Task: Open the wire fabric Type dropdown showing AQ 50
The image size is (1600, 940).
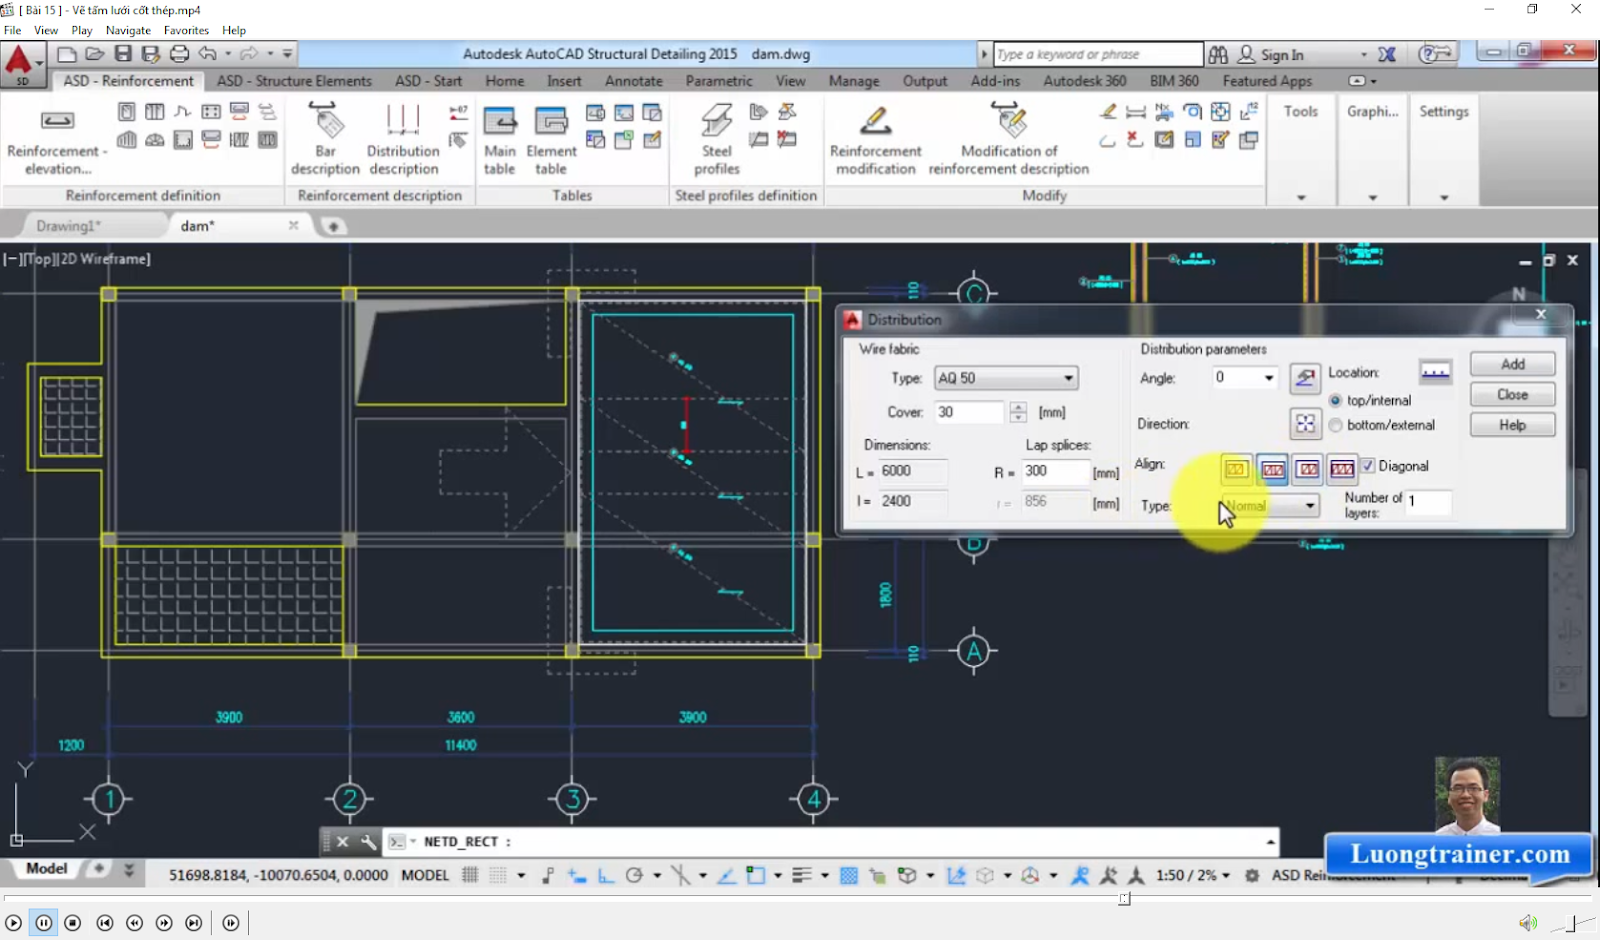Action: point(1067,378)
